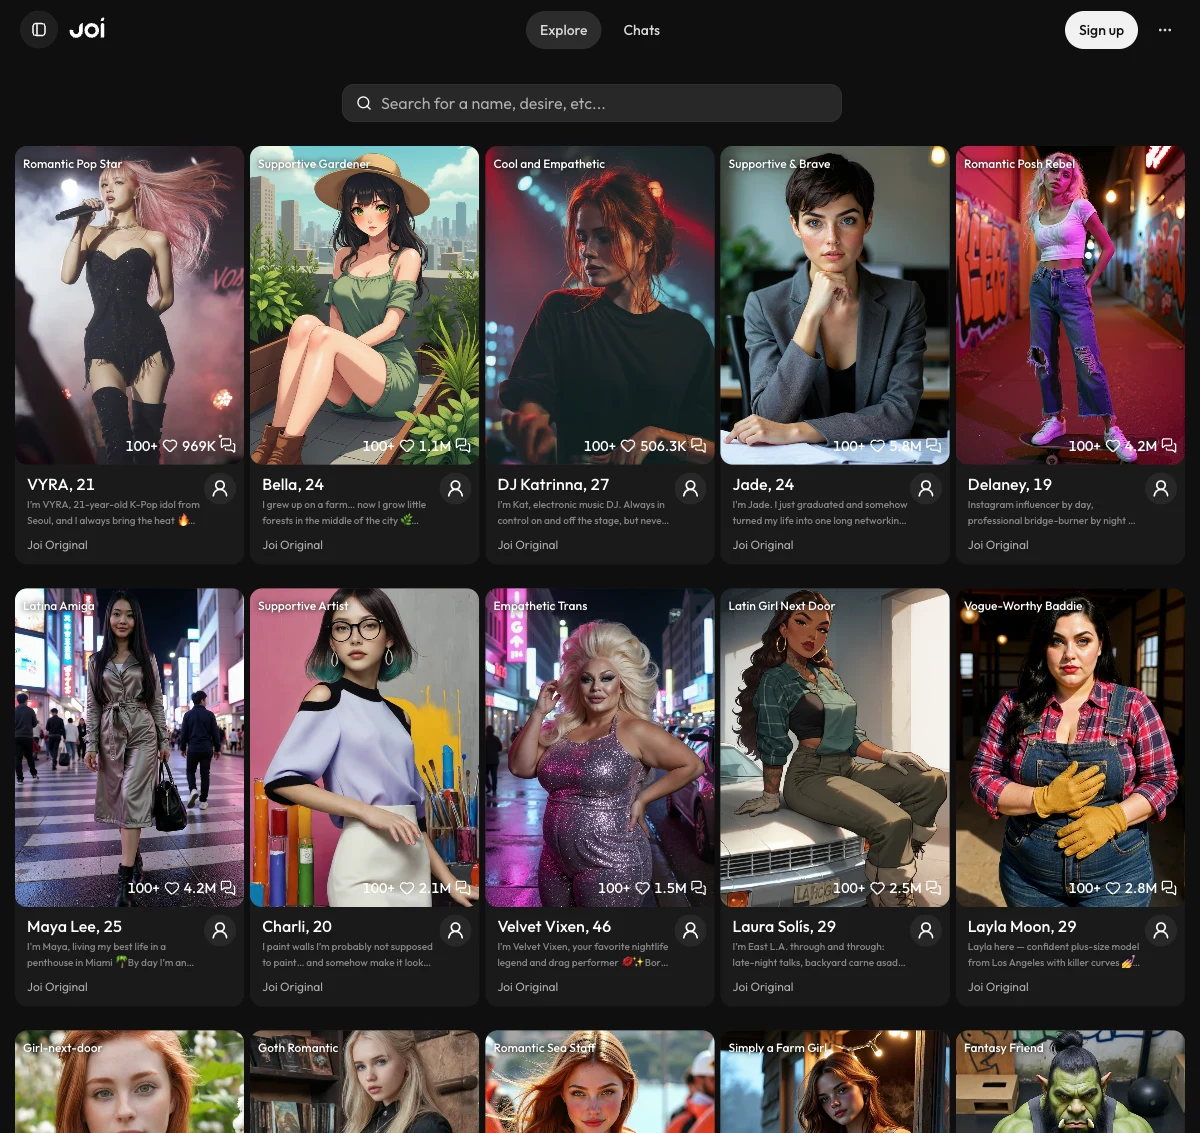Open Bella's profile icon
The image size is (1200, 1133).
[455, 488]
